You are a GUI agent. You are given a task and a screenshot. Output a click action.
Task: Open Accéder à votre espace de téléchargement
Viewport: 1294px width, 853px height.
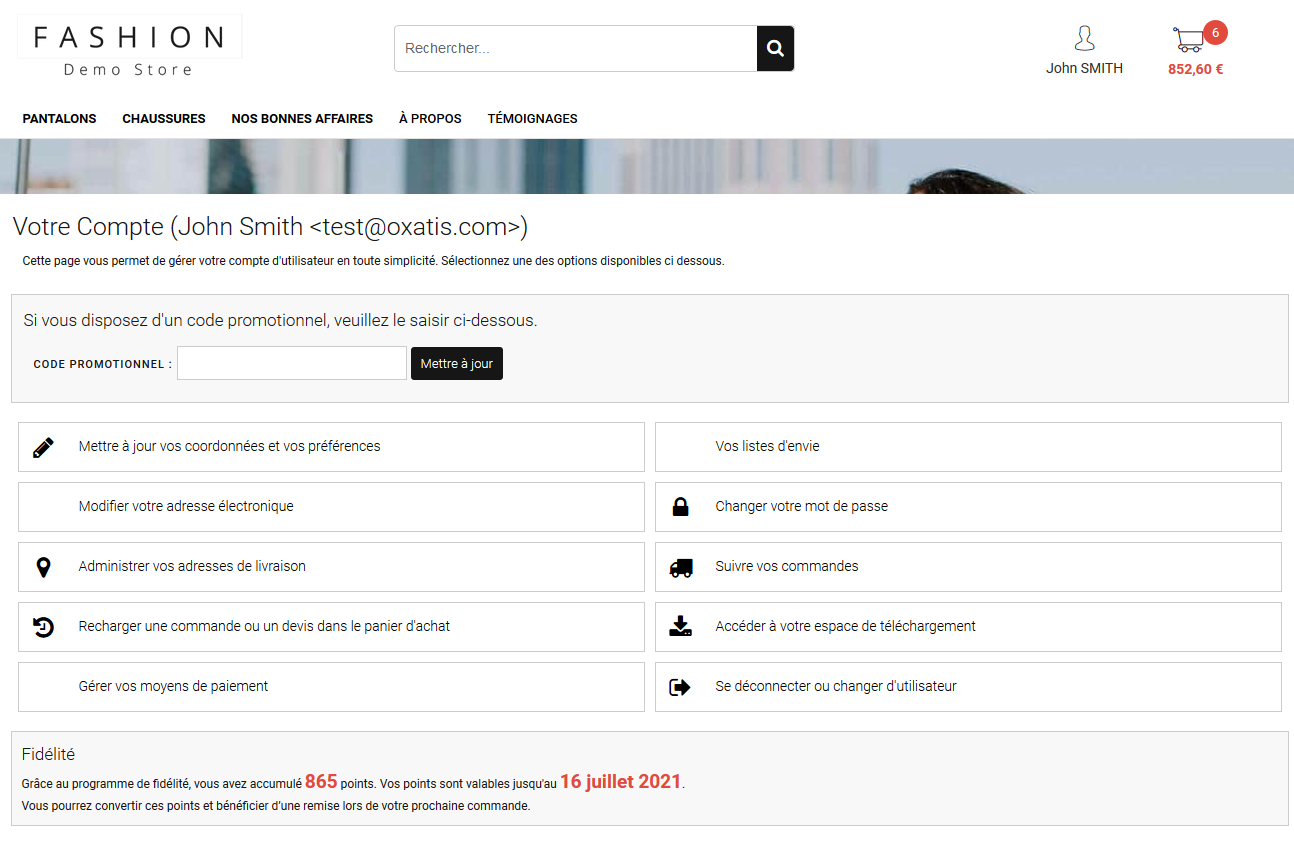pyautogui.click(x=968, y=627)
